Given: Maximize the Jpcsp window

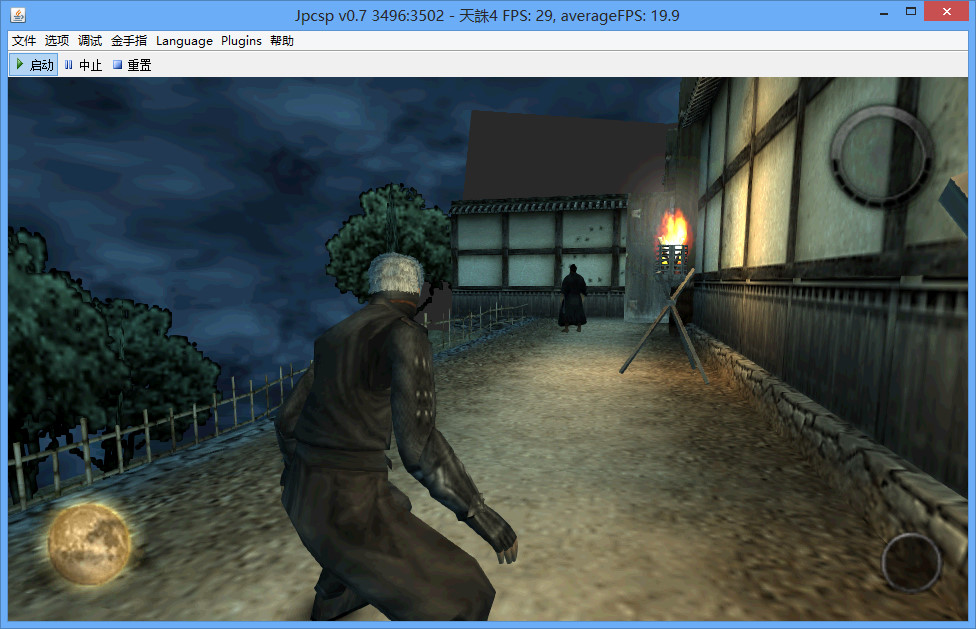Looking at the screenshot, I should (911, 12).
